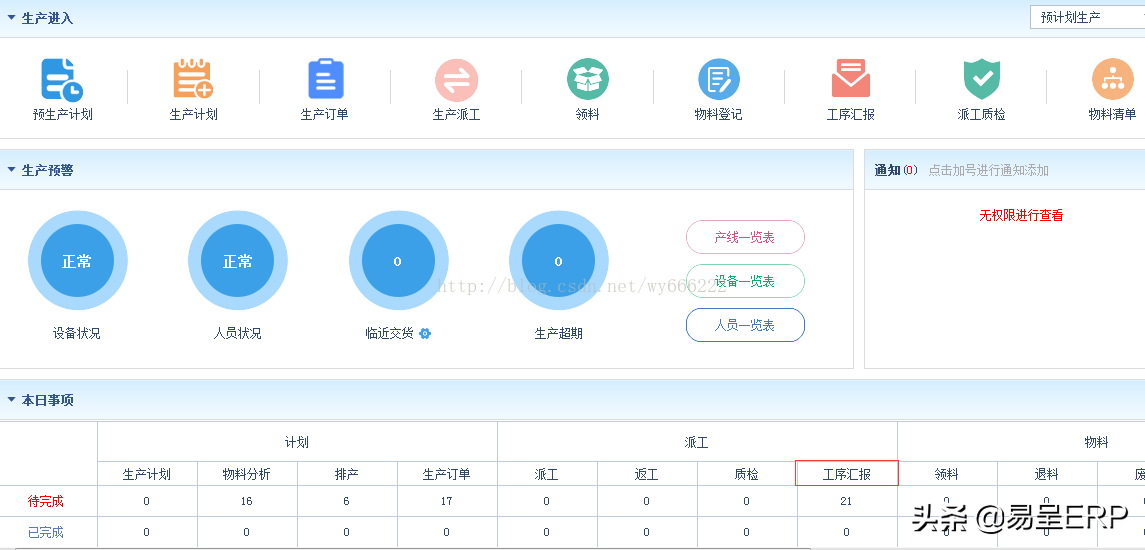Image resolution: width=1145 pixels, height=550 pixels.
Task: Collapse the 本日事项 section
Action: 12,400
